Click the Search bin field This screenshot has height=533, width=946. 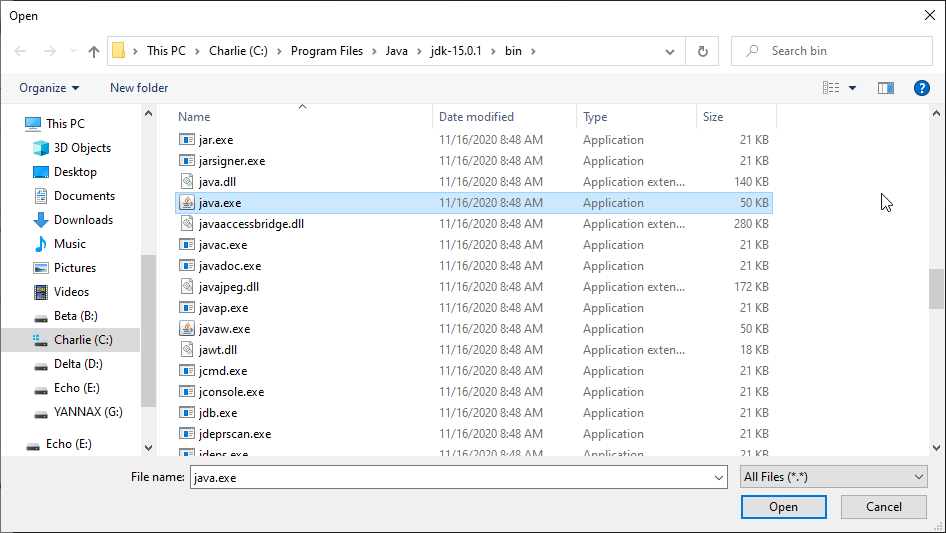(831, 51)
